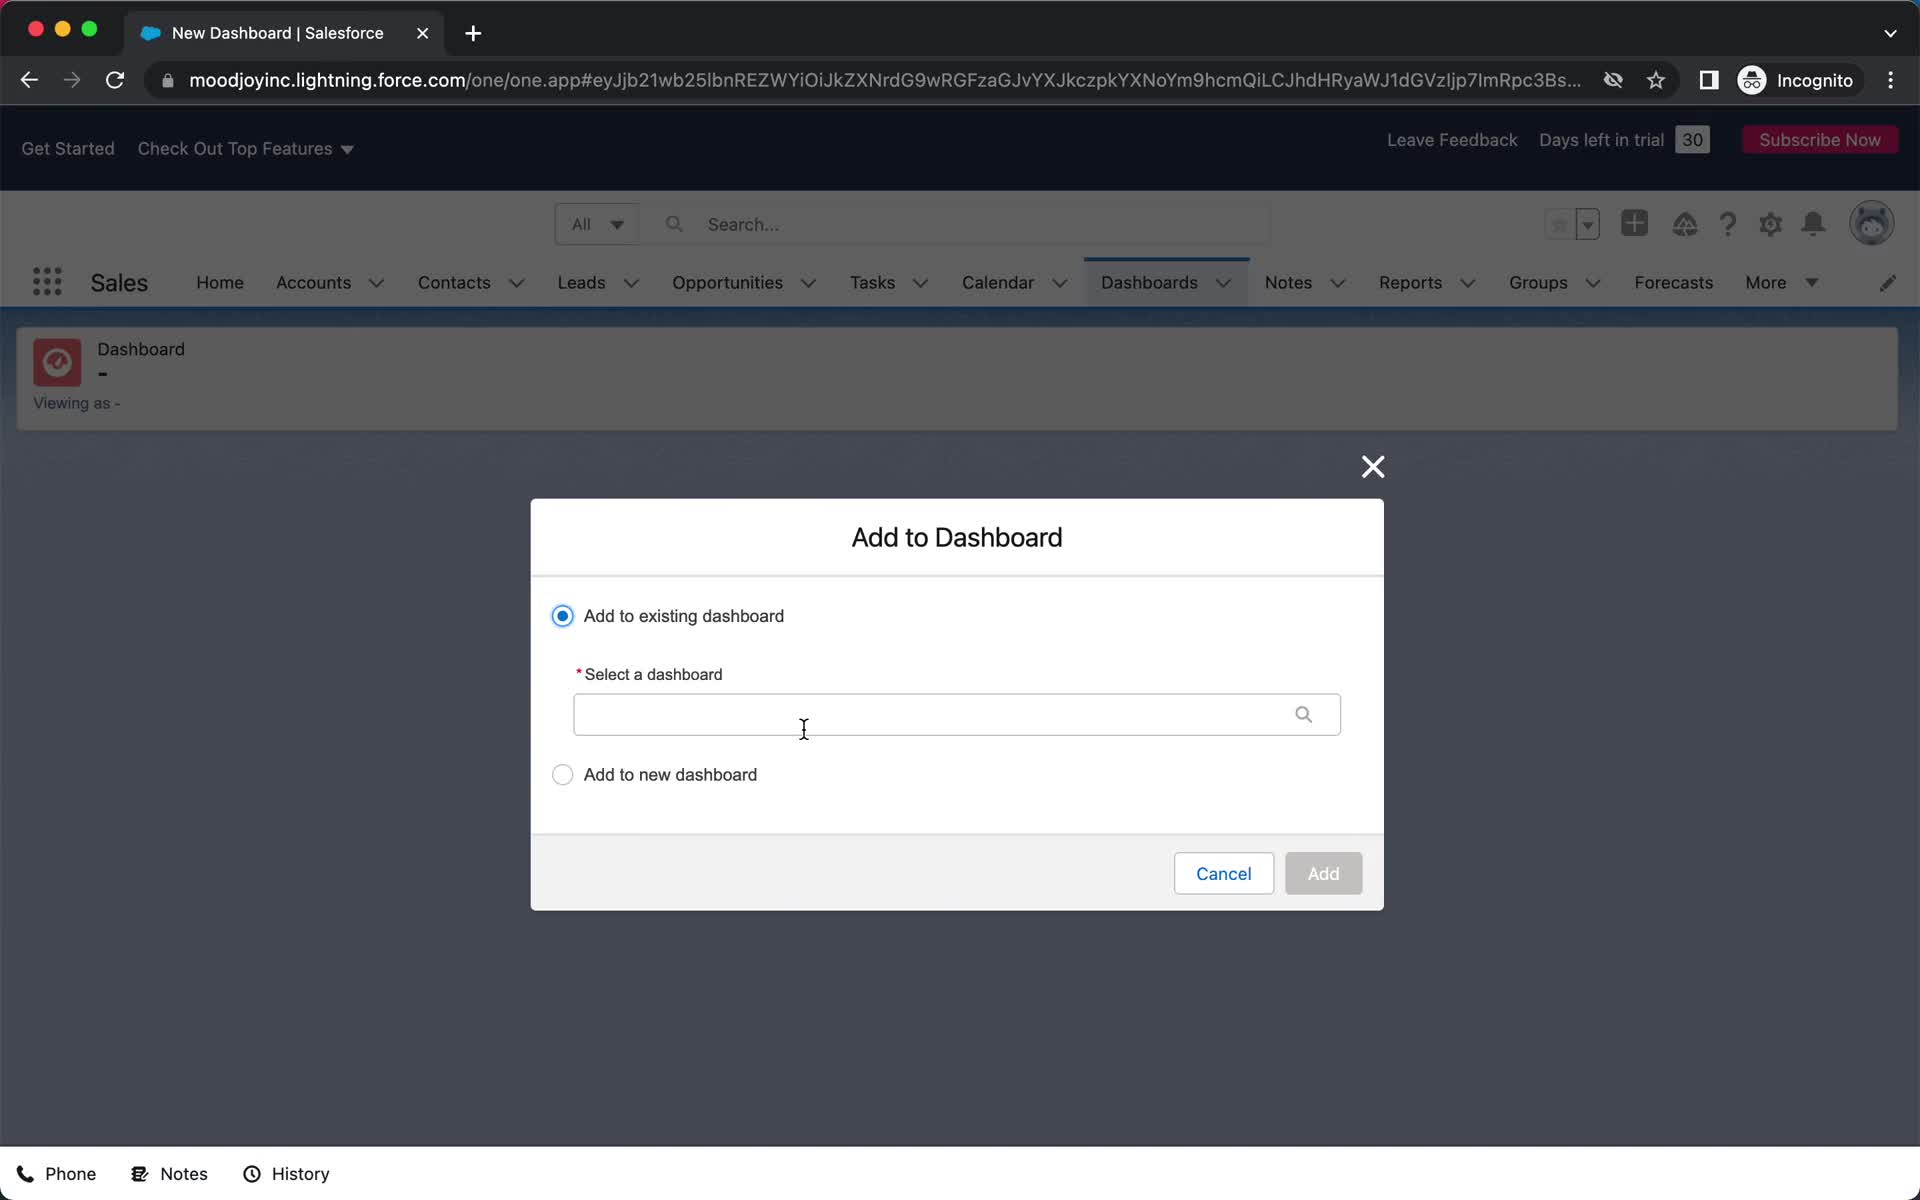Click the Select a dashboard search field
Image resolution: width=1920 pixels, height=1200 pixels.
956,714
